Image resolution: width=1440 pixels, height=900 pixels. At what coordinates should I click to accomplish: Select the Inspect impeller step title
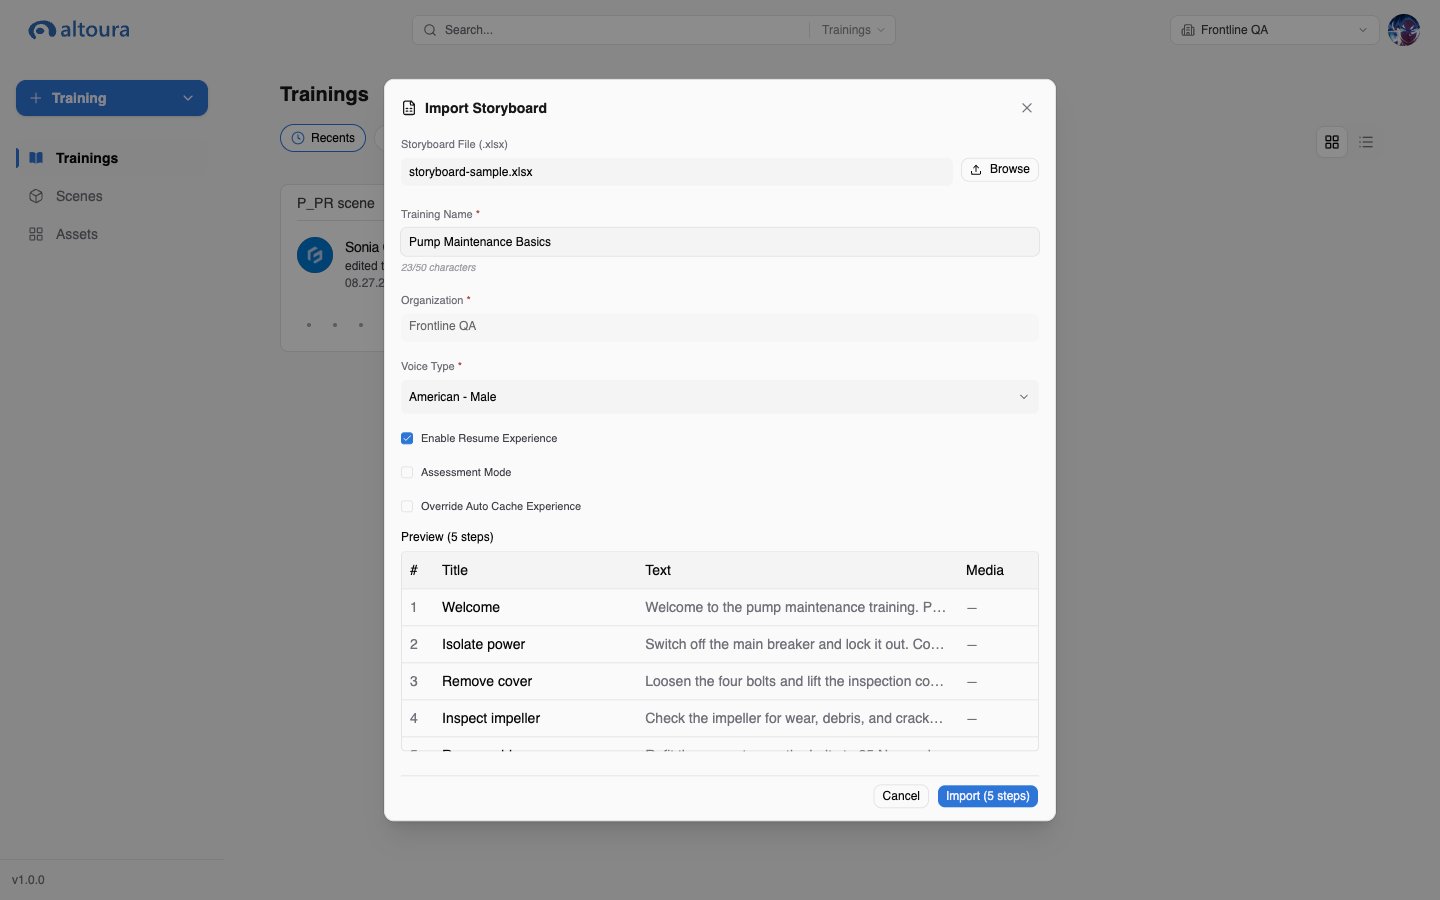click(x=491, y=718)
